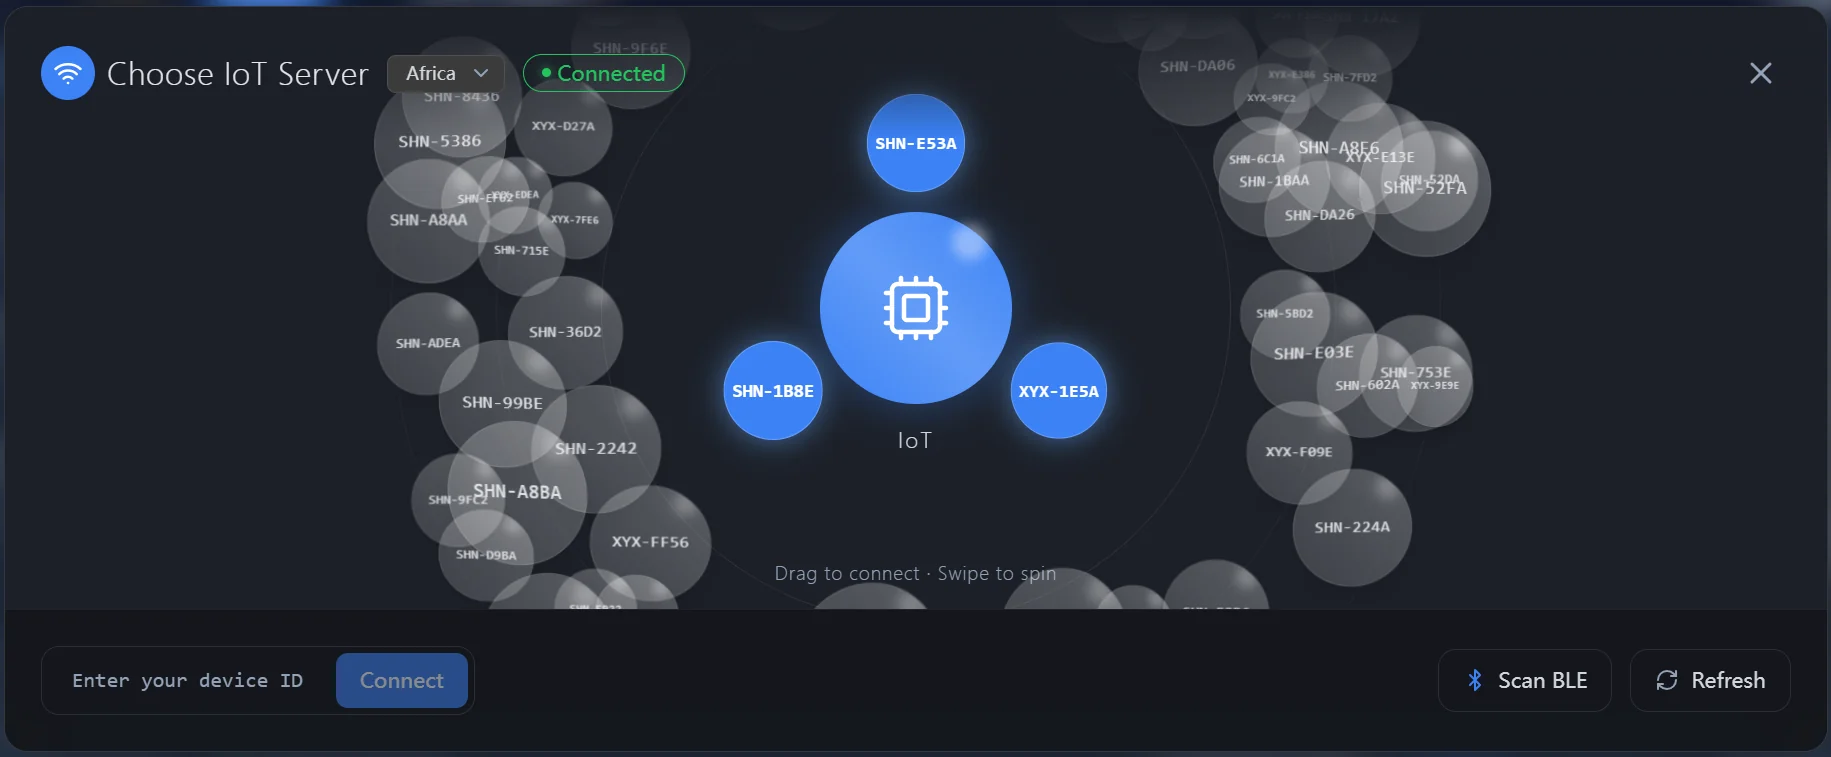This screenshot has width=1831, height=757.
Task: Click the Connected status badge
Action: [603, 73]
